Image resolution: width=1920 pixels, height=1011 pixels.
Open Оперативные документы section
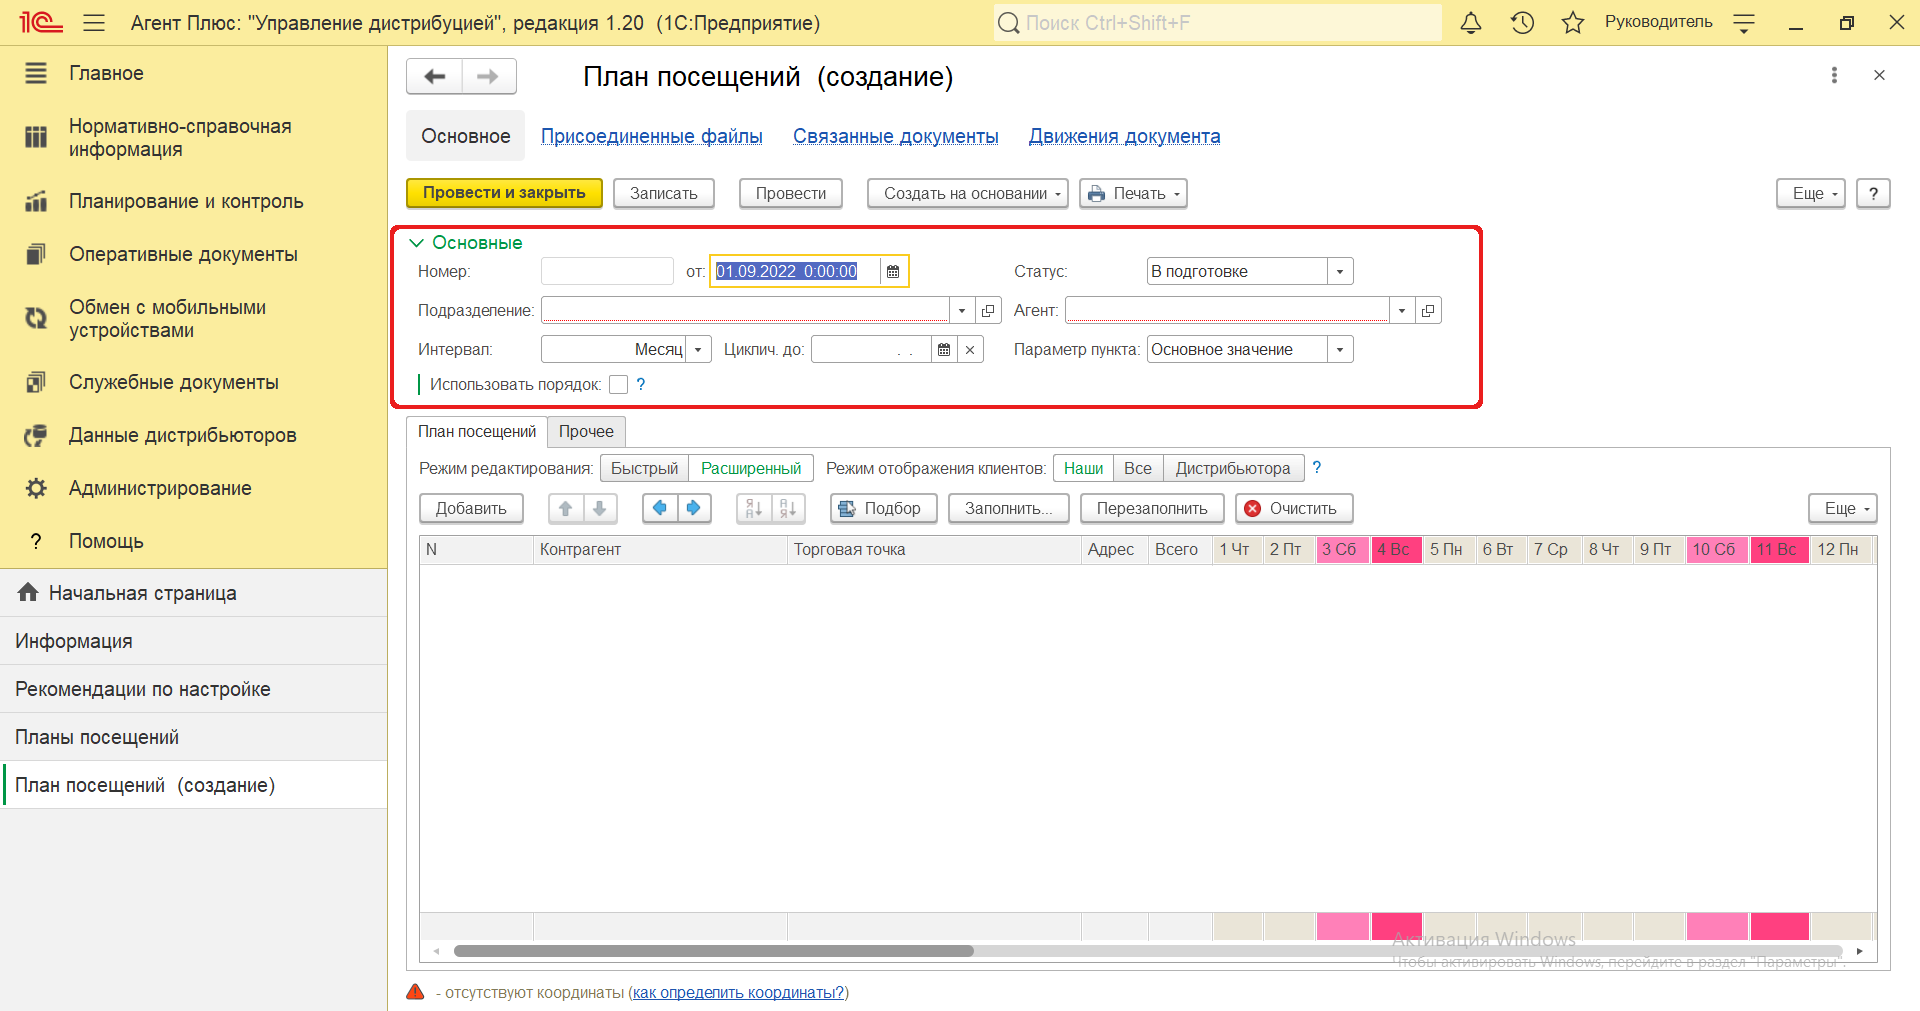[x=193, y=254]
